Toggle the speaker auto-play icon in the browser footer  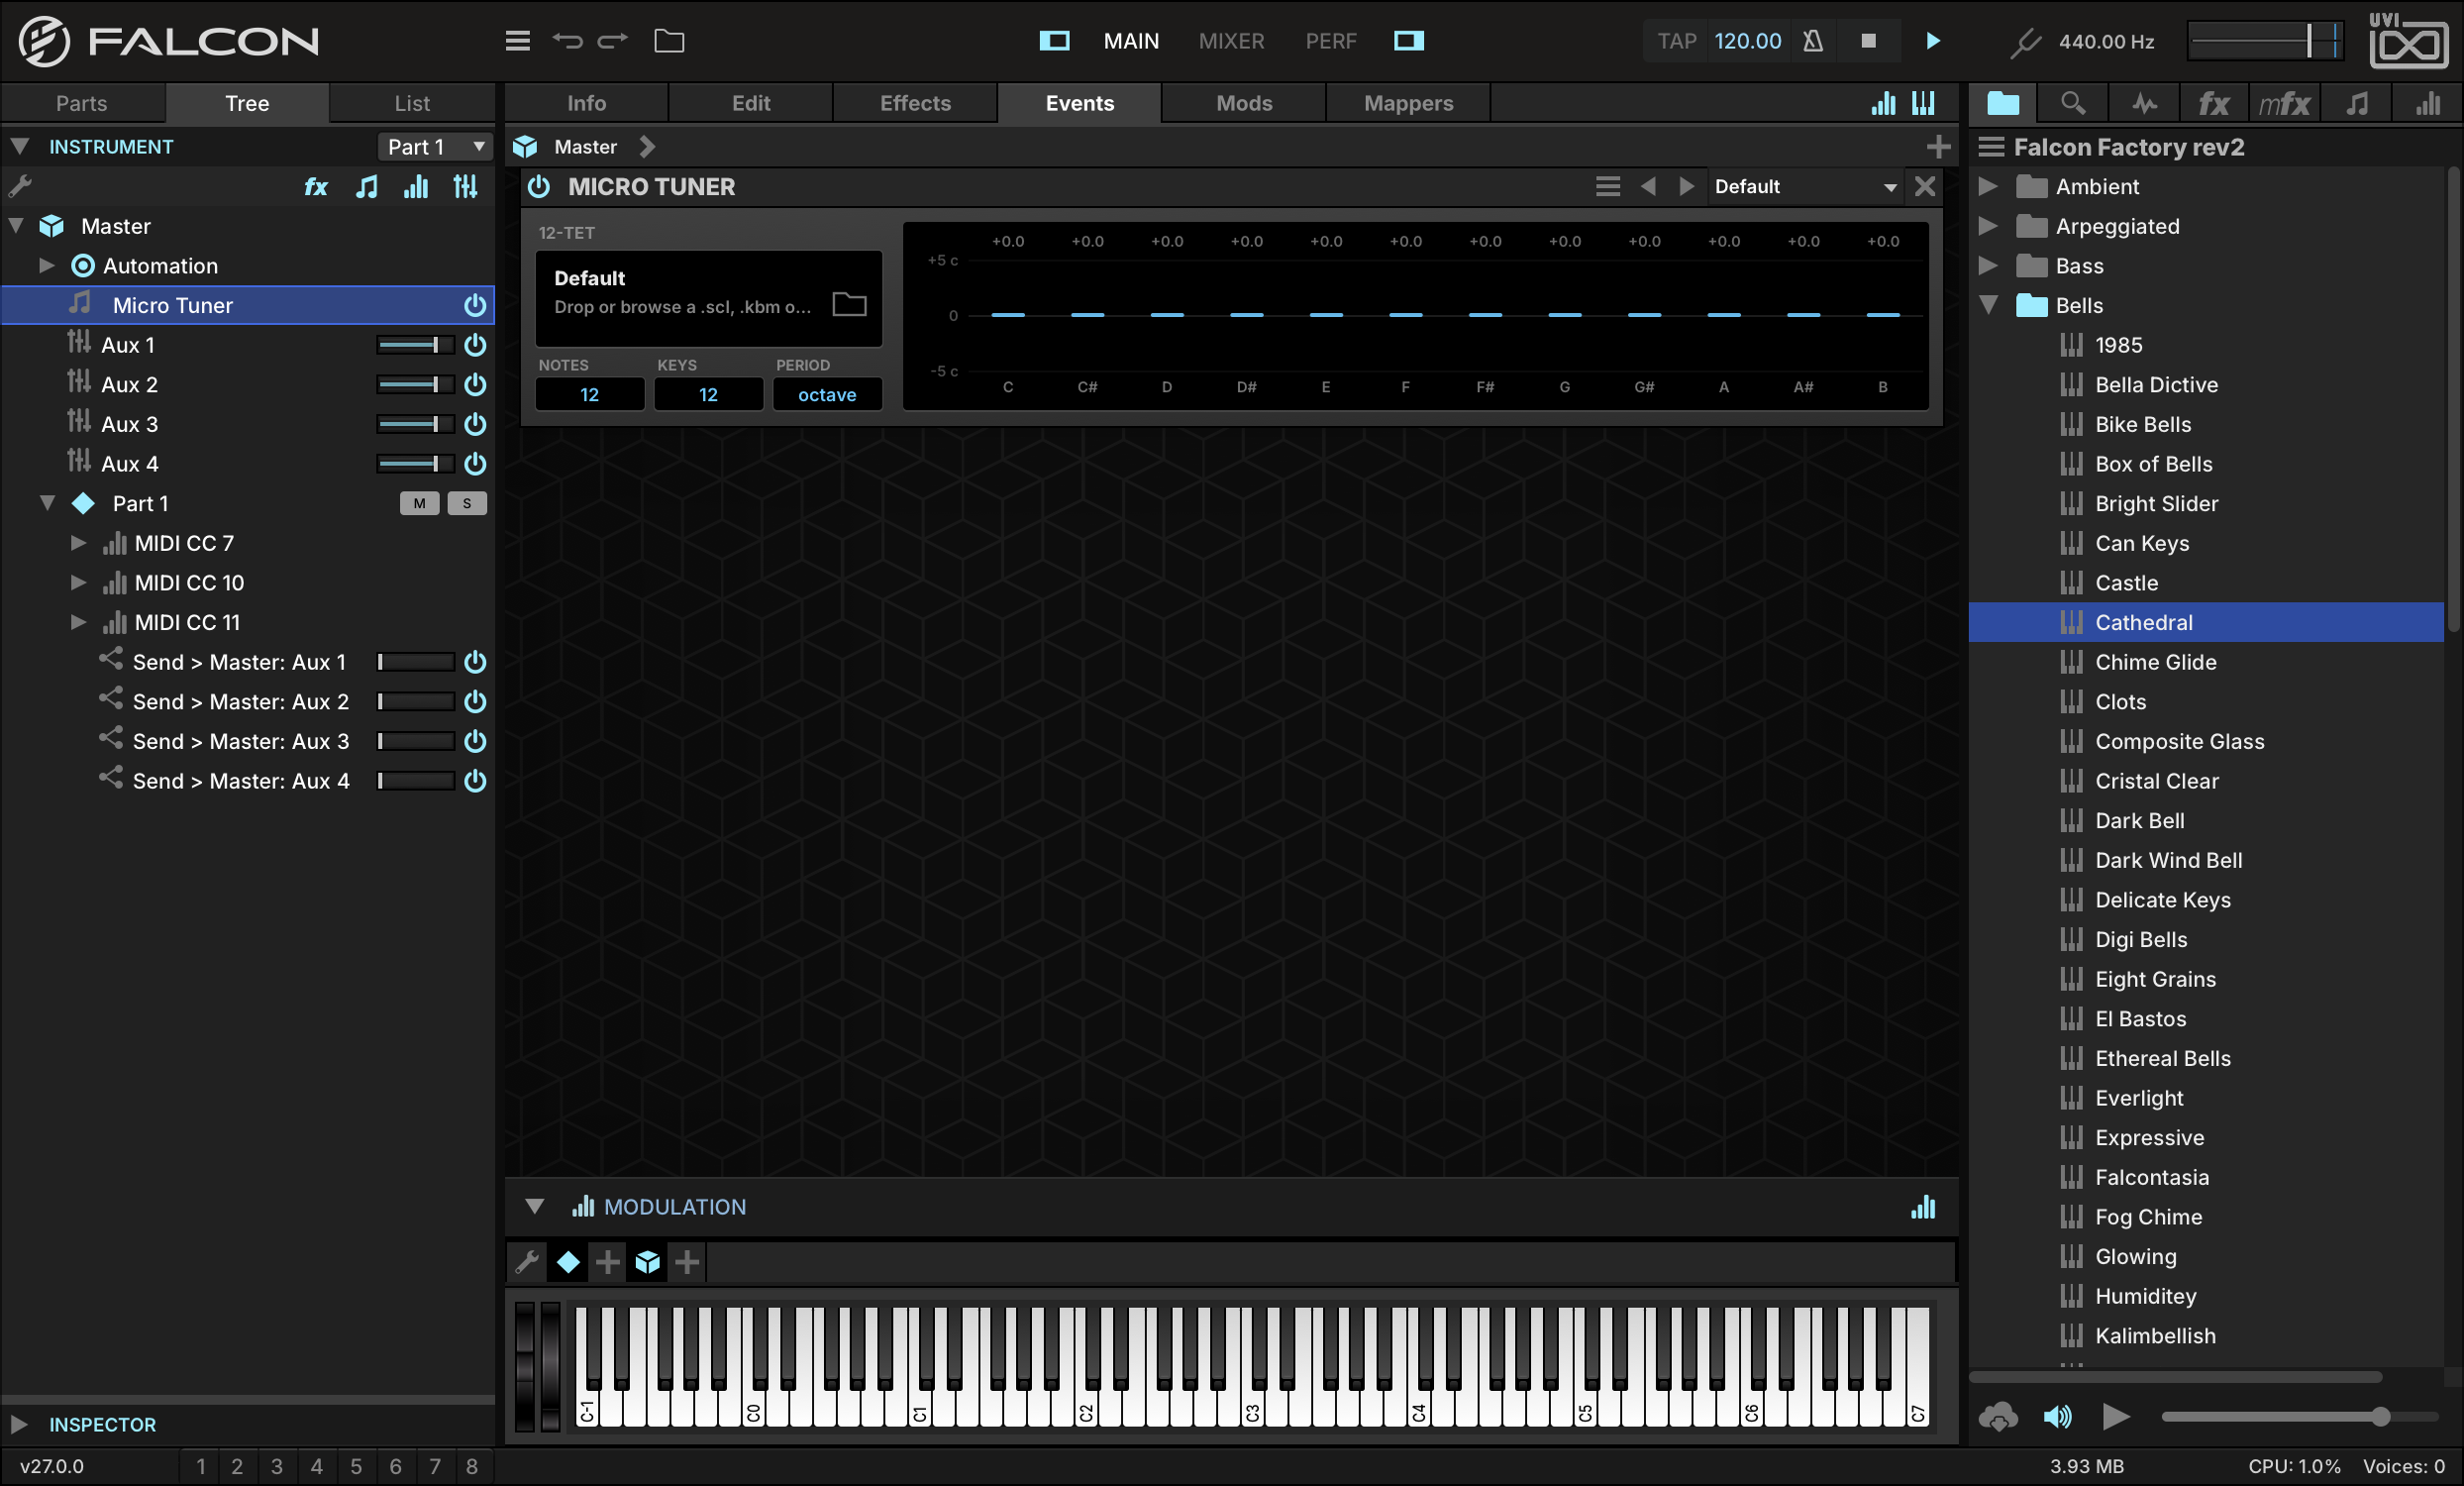(x=2057, y=1416)
